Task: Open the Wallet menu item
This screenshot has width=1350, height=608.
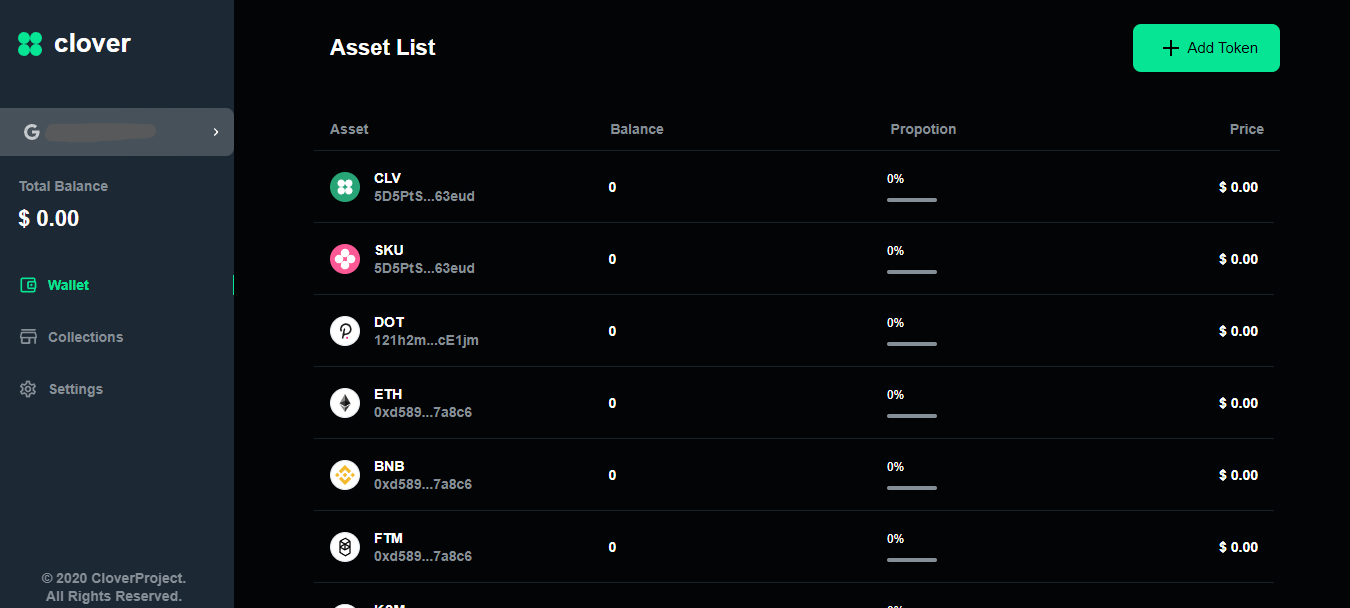Action: (68, 285)
